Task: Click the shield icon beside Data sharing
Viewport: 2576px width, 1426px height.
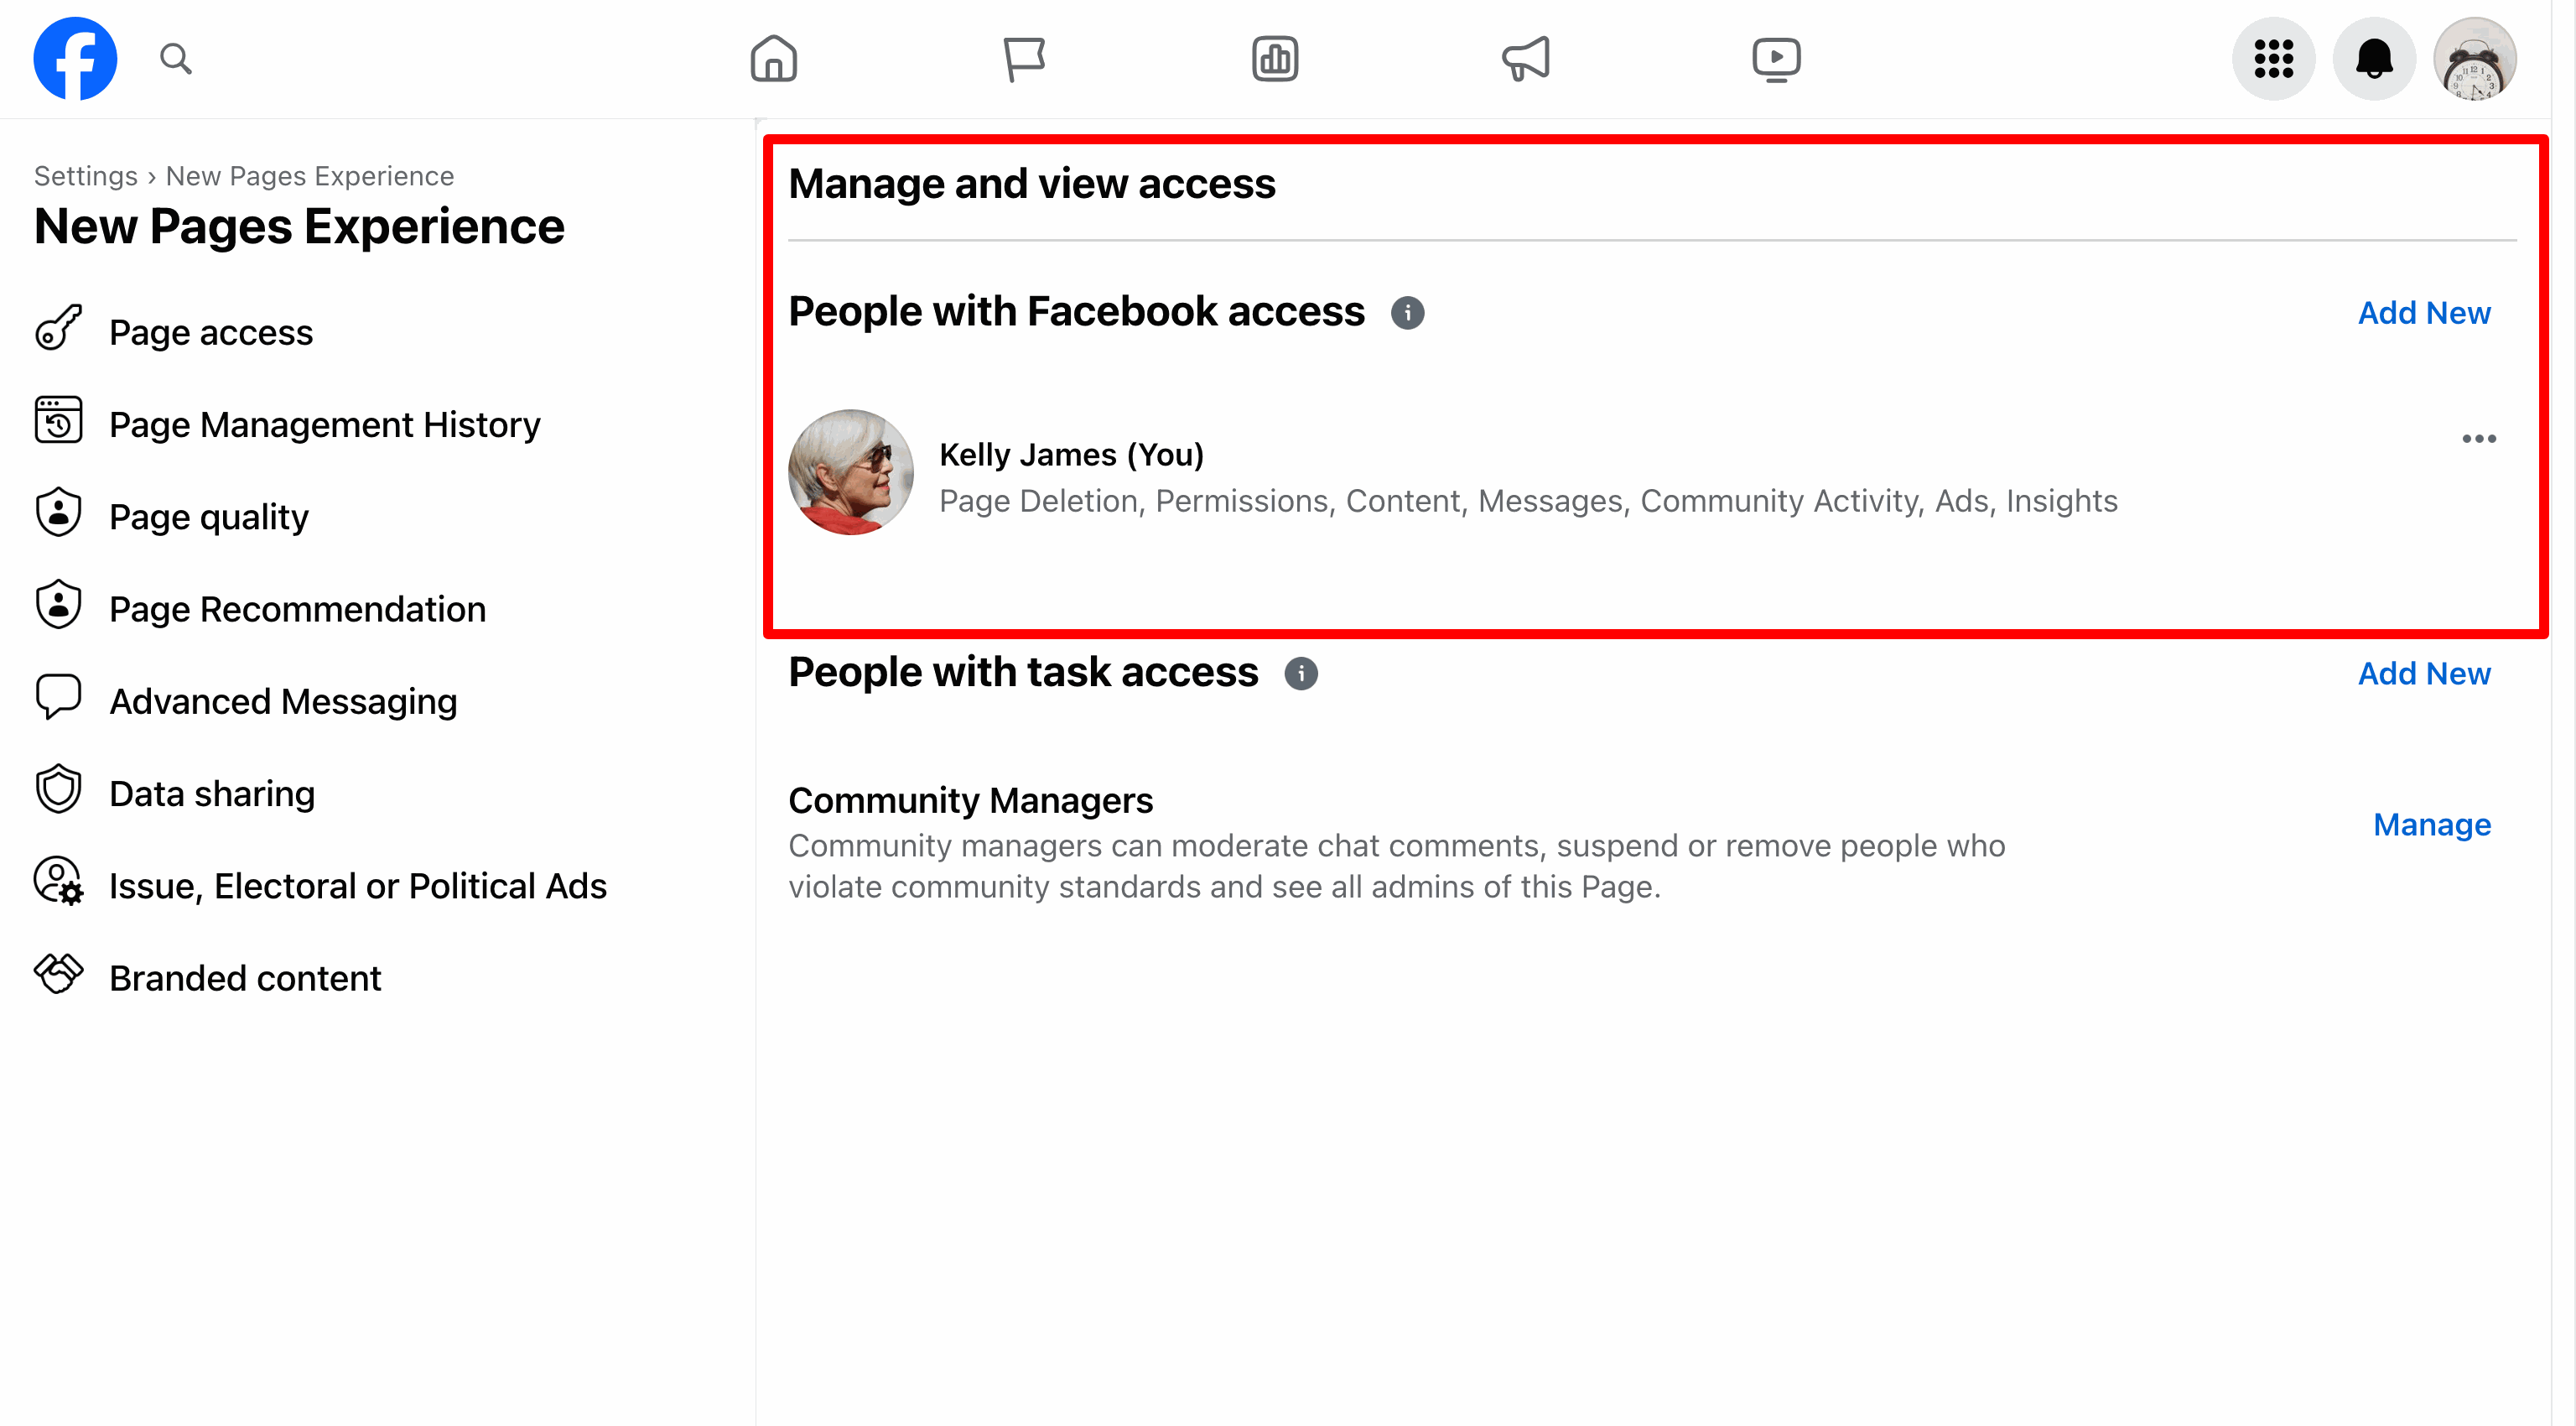Action: (59, 789)
